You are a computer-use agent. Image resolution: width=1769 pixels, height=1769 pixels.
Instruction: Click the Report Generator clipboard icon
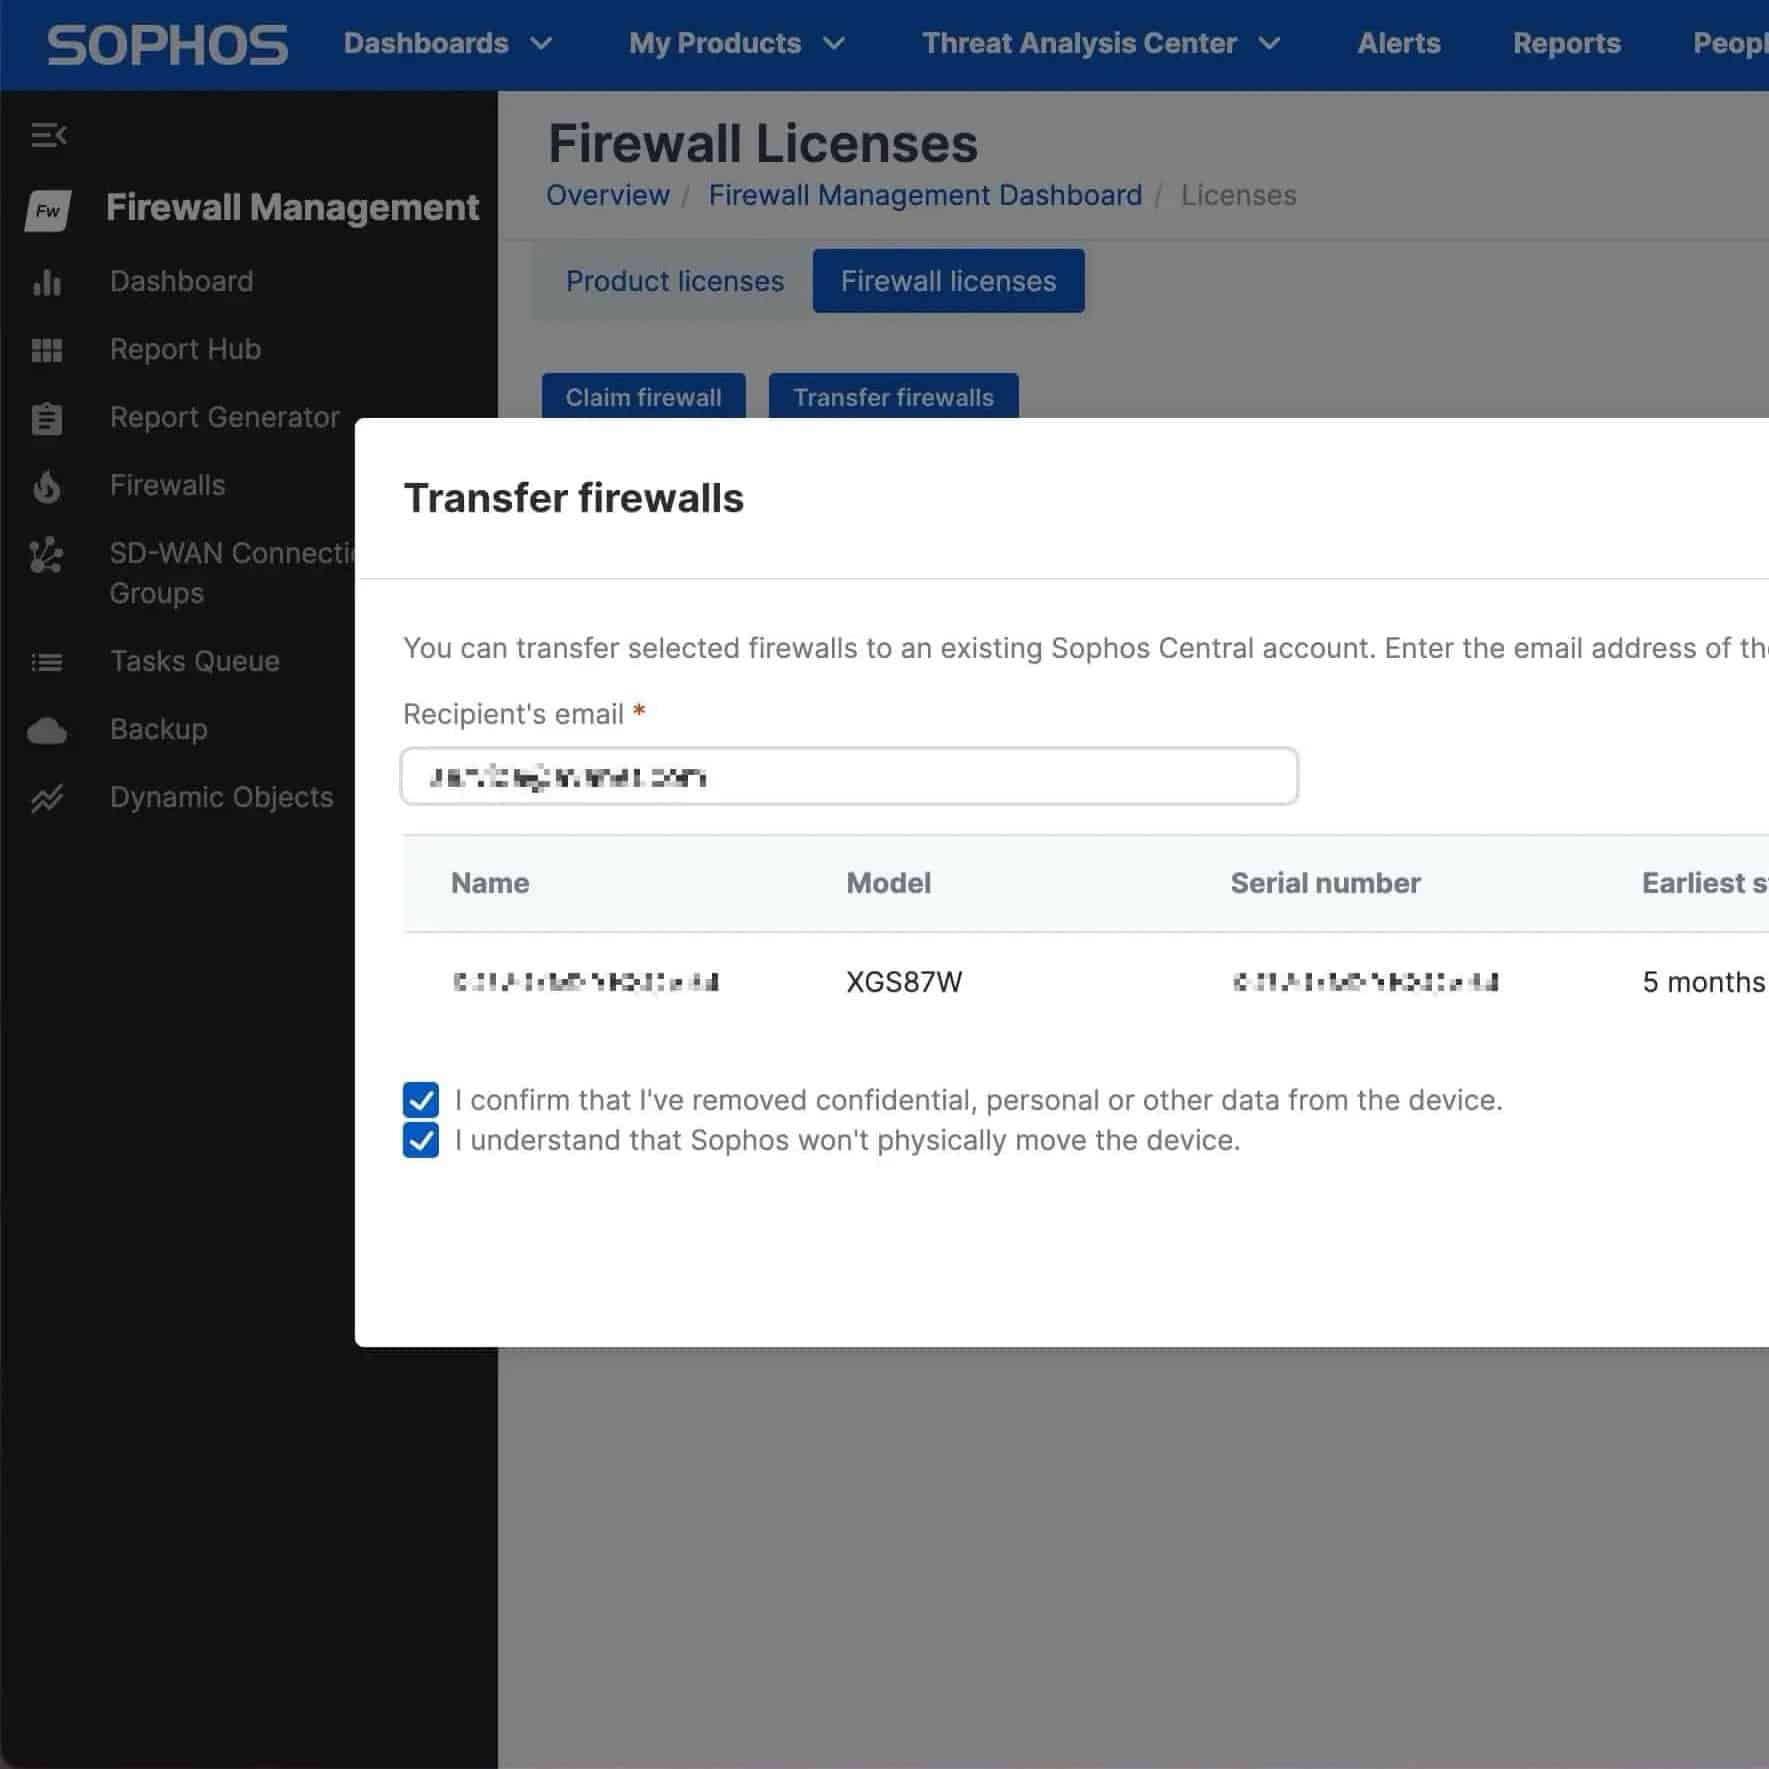(x=47, y=419)
